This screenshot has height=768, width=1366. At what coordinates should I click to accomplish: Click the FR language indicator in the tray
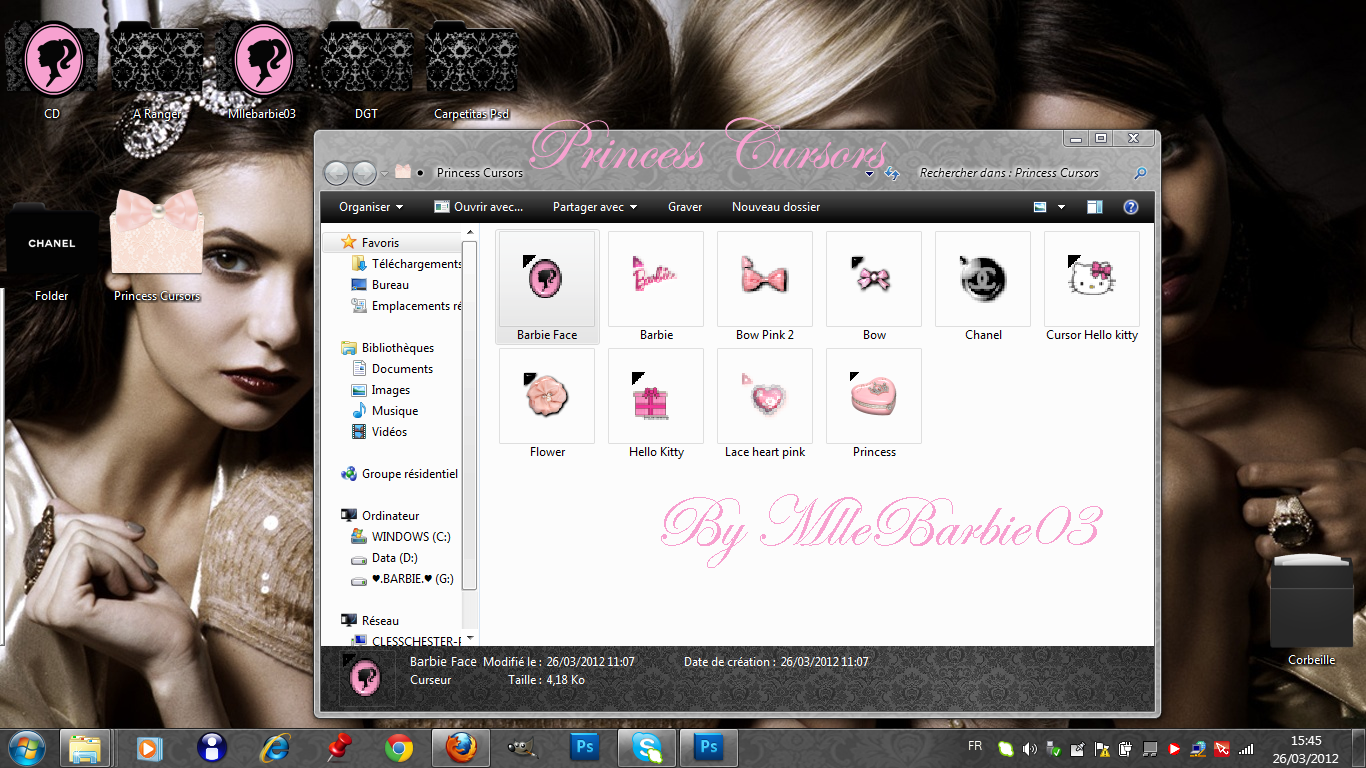pos(975,746)
